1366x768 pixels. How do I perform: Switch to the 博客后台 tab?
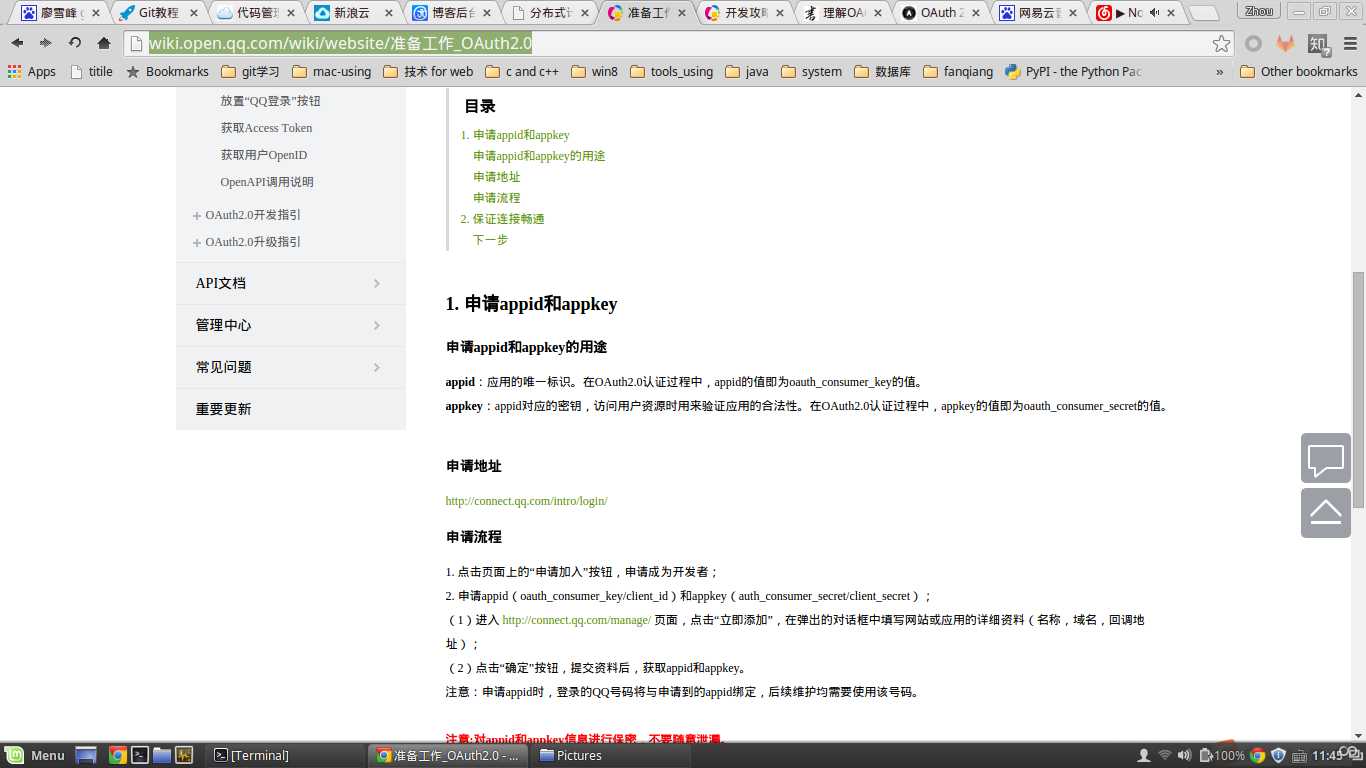[450, 13]
